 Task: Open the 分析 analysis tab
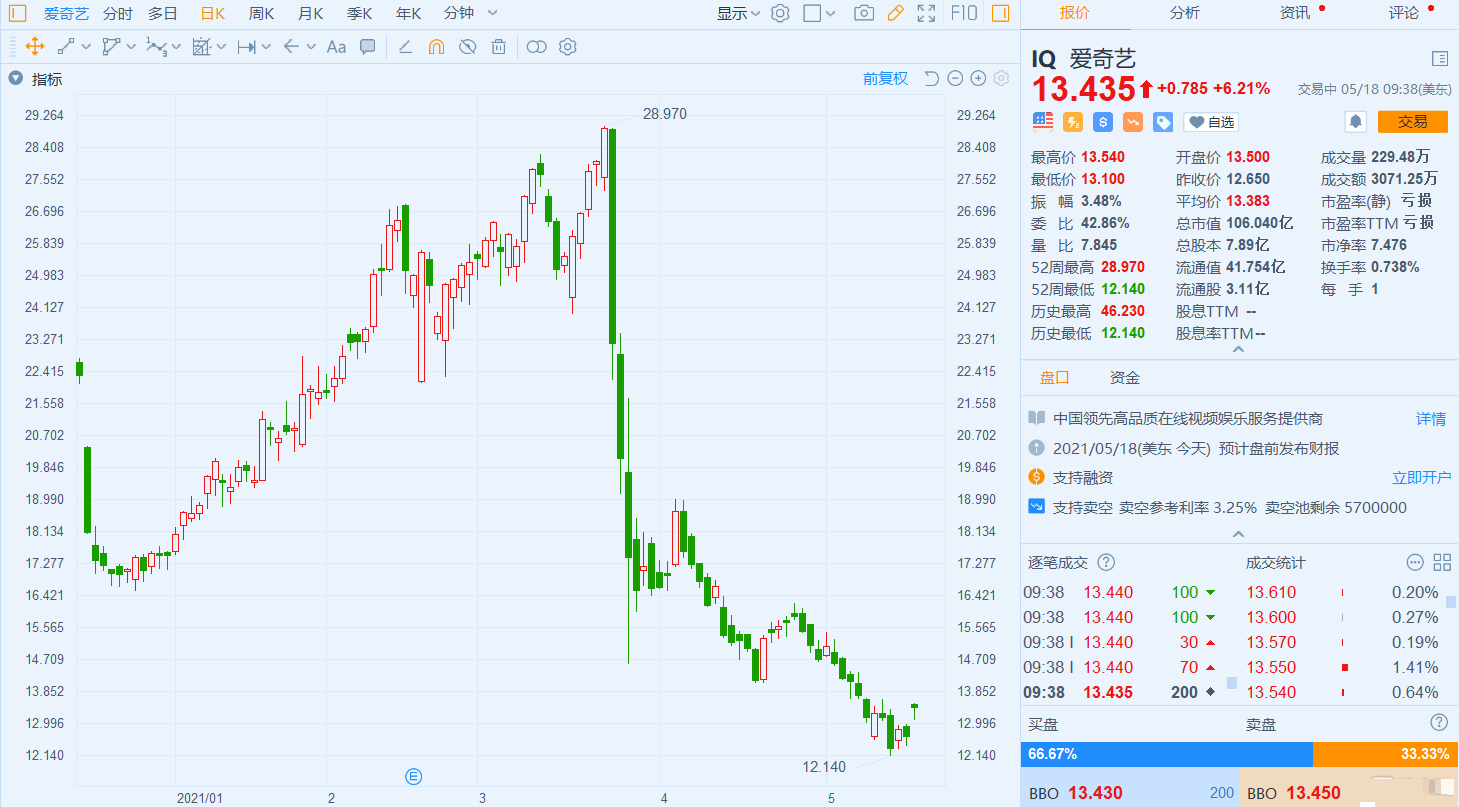1184,13
